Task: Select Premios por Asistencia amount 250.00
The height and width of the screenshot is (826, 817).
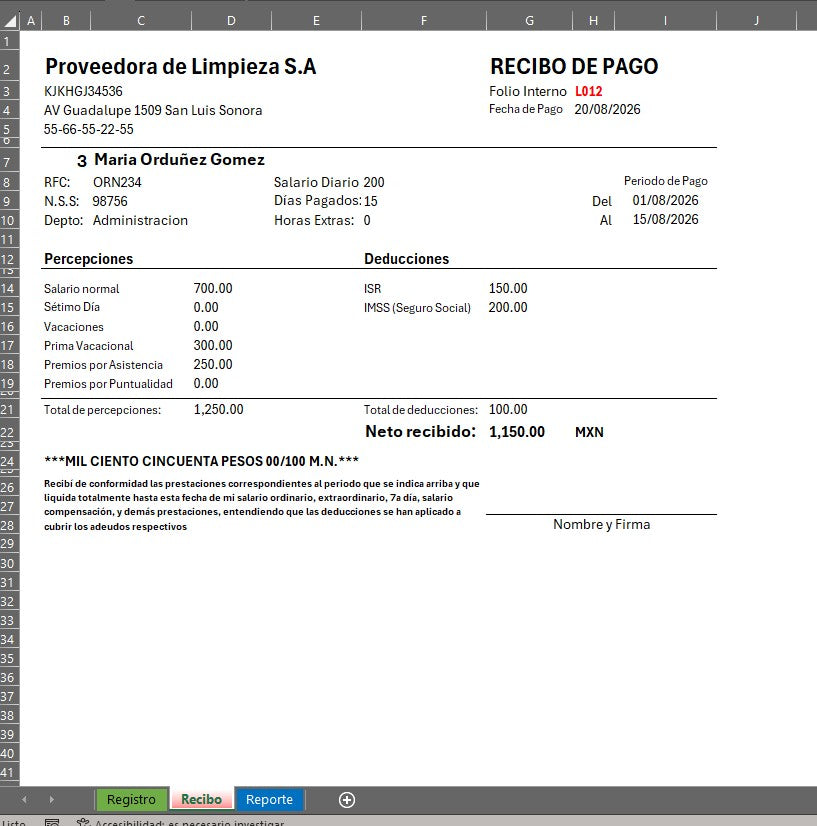Action: coord(213,364)
